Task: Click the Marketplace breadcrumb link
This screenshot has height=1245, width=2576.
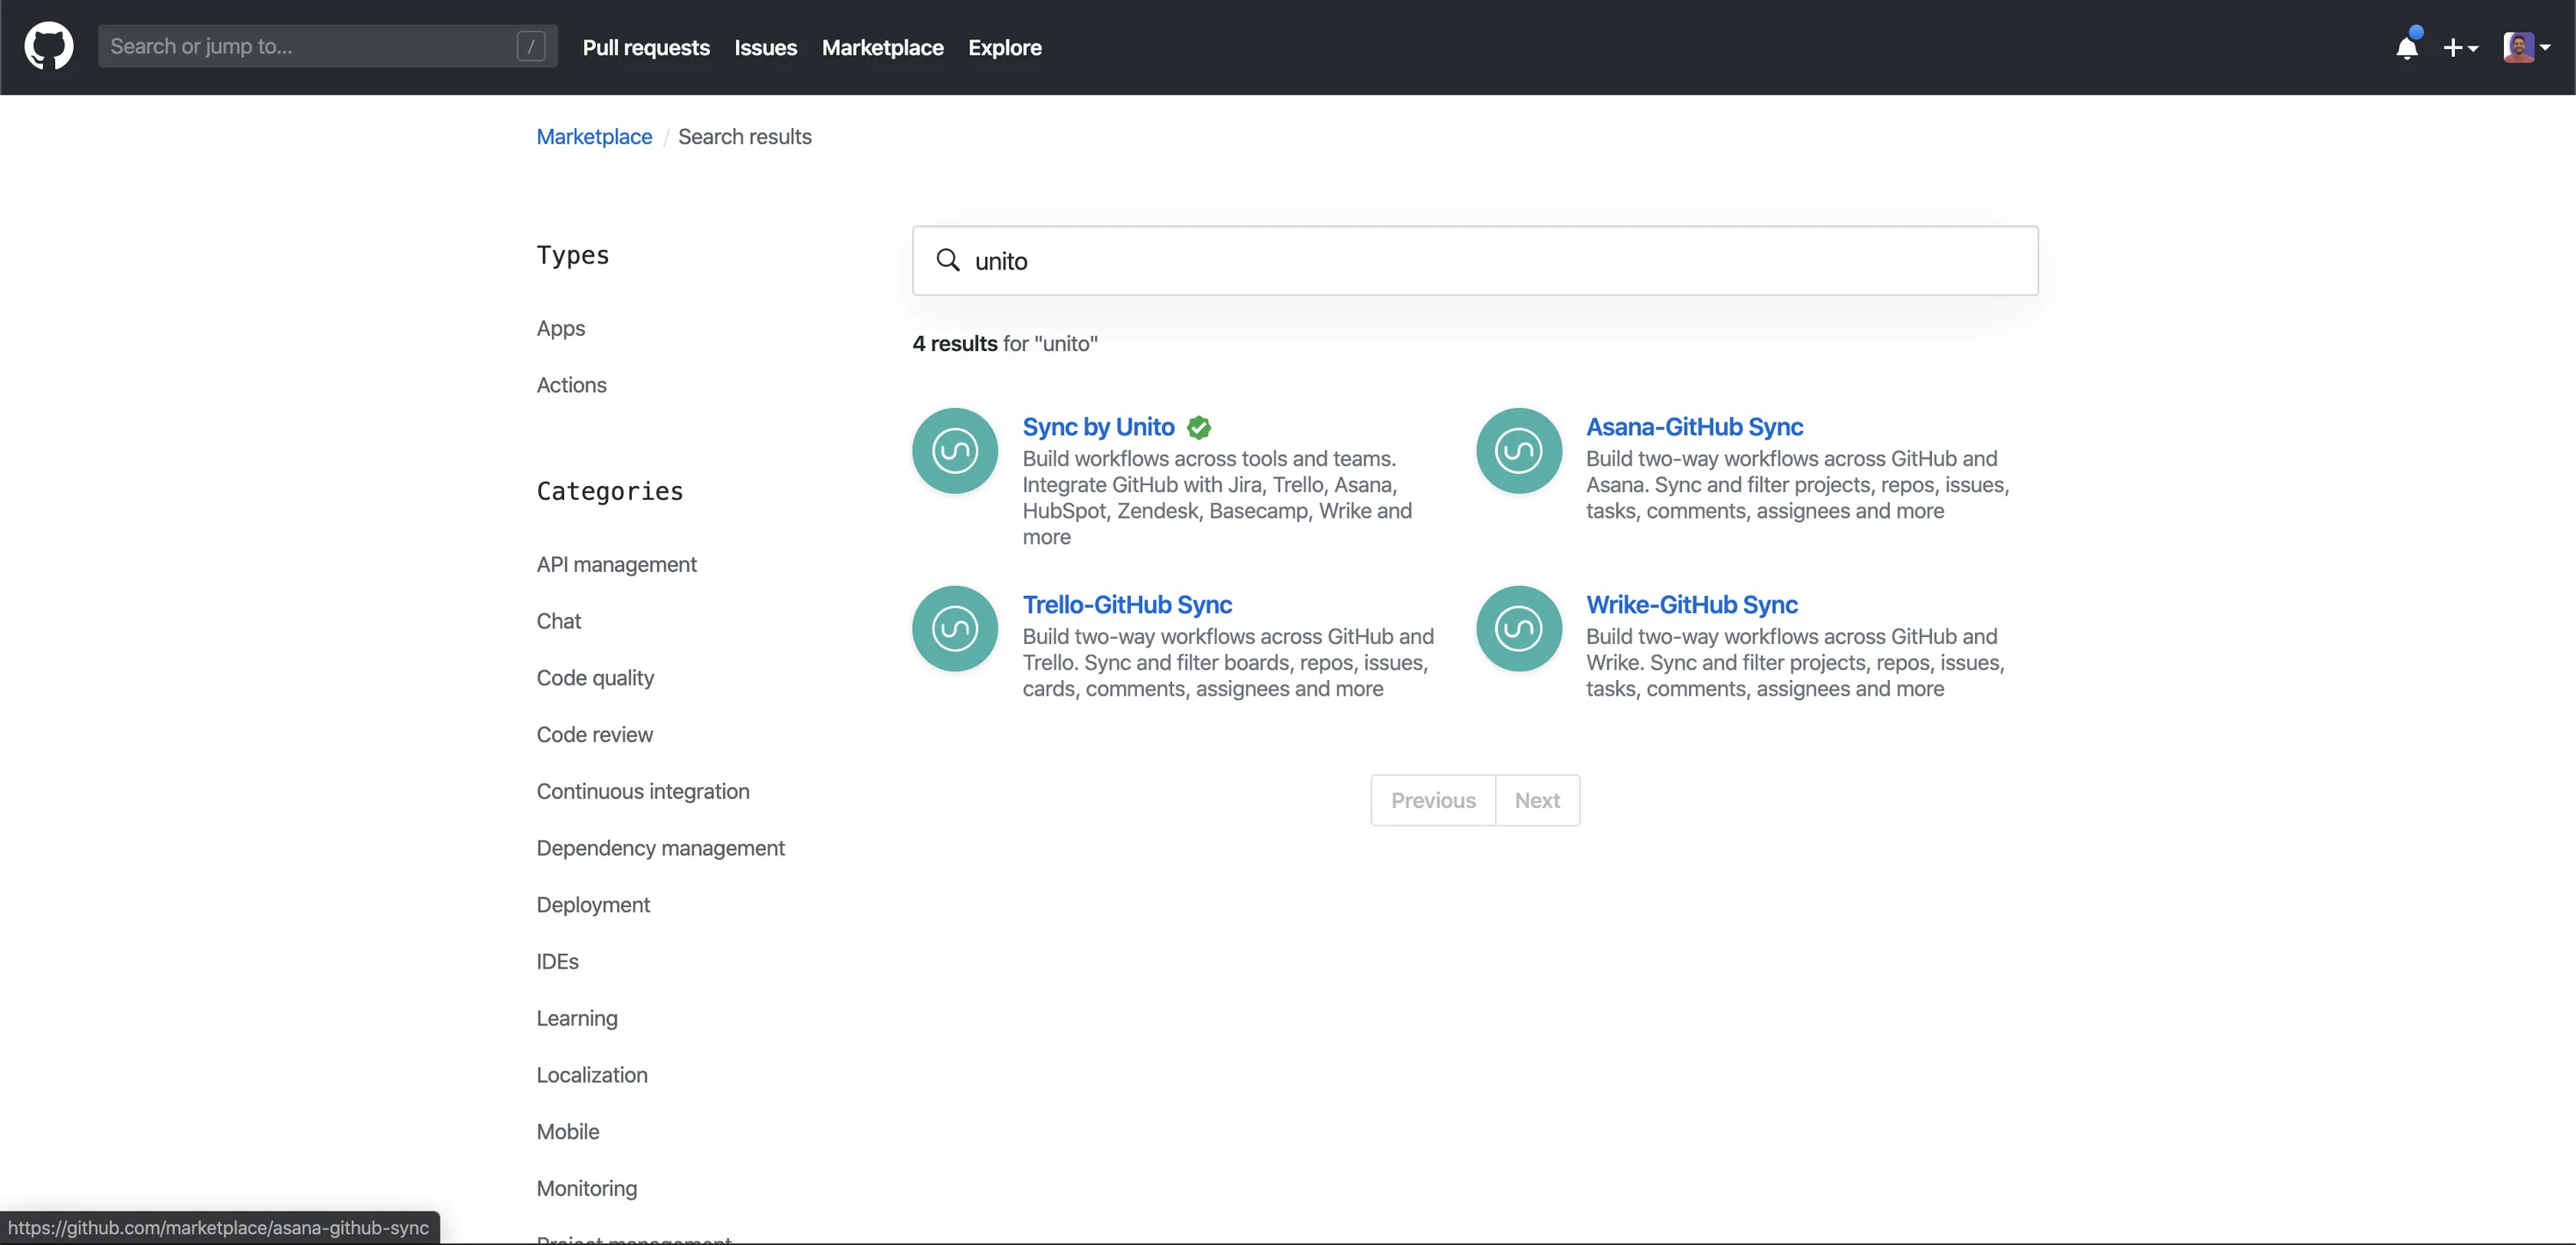Action: coord(594,137)
